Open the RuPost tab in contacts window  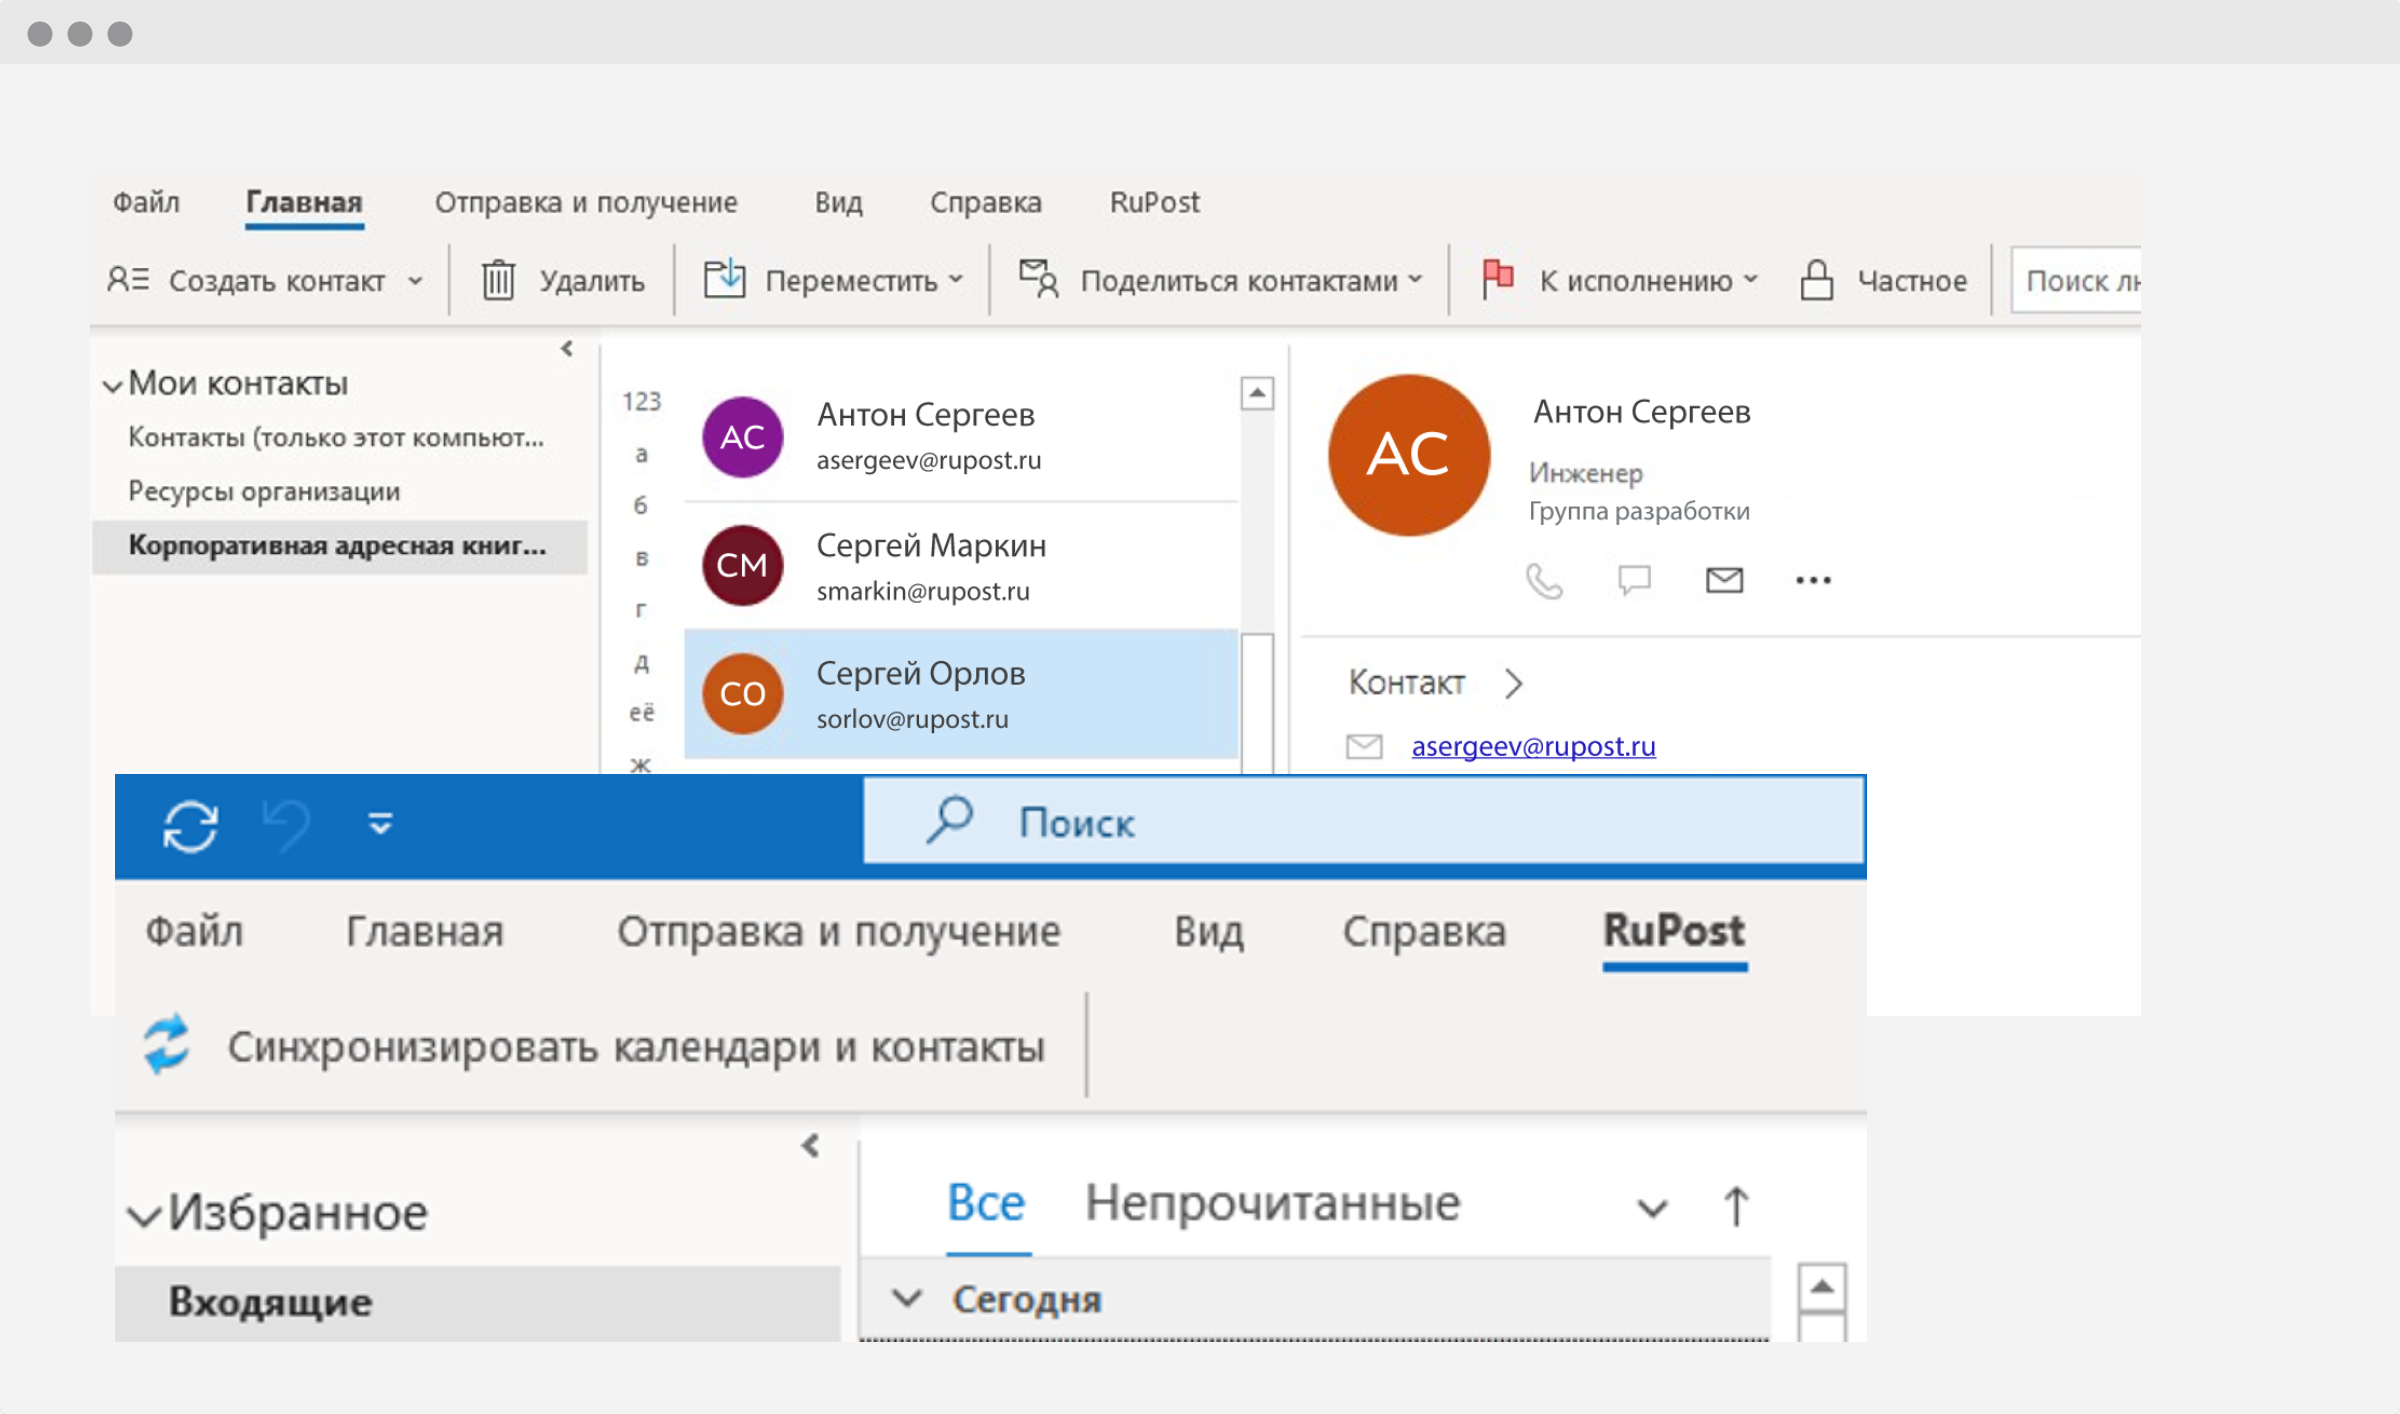[1154, 202]
